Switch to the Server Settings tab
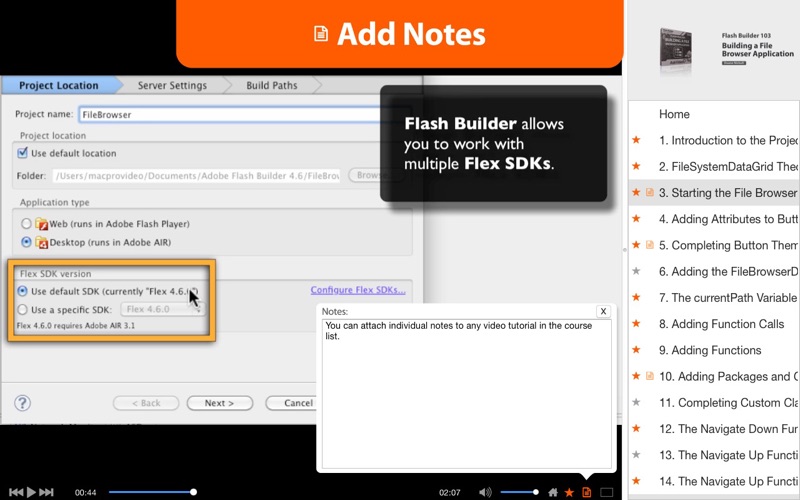Image resolution: width=800 pixels, height=500 pixels. click(172, 85)
